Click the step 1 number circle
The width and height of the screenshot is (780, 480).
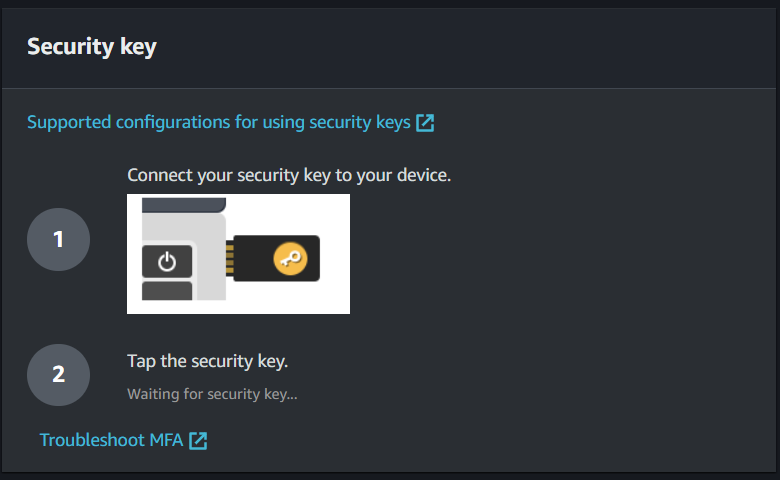[x=58, y=240]
